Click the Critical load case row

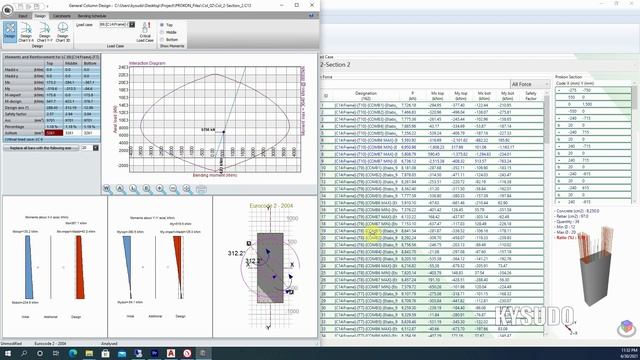pos(51,140)
